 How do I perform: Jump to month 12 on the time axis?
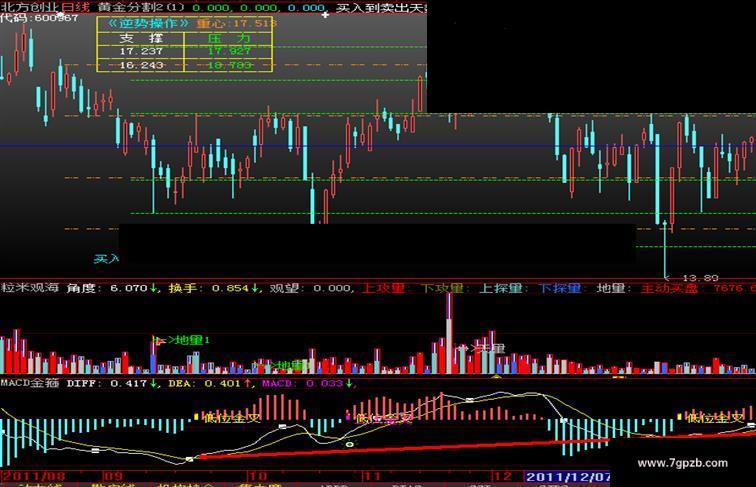pos(503,476)
